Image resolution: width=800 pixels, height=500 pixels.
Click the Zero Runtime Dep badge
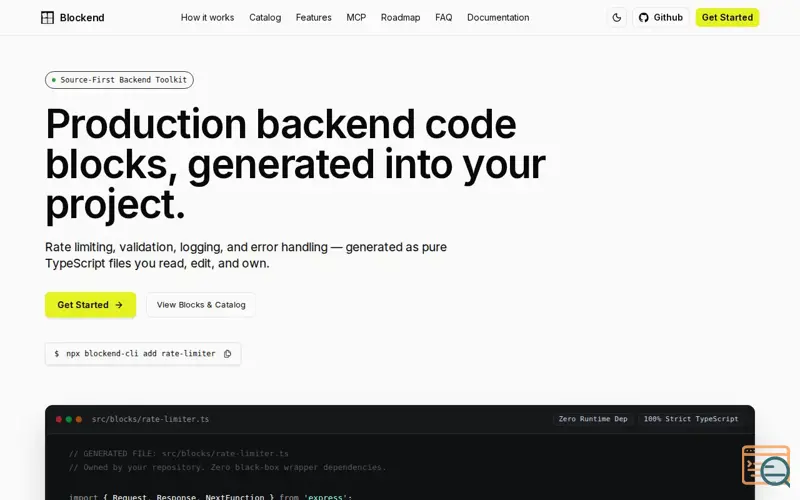(x=593, y=419)
